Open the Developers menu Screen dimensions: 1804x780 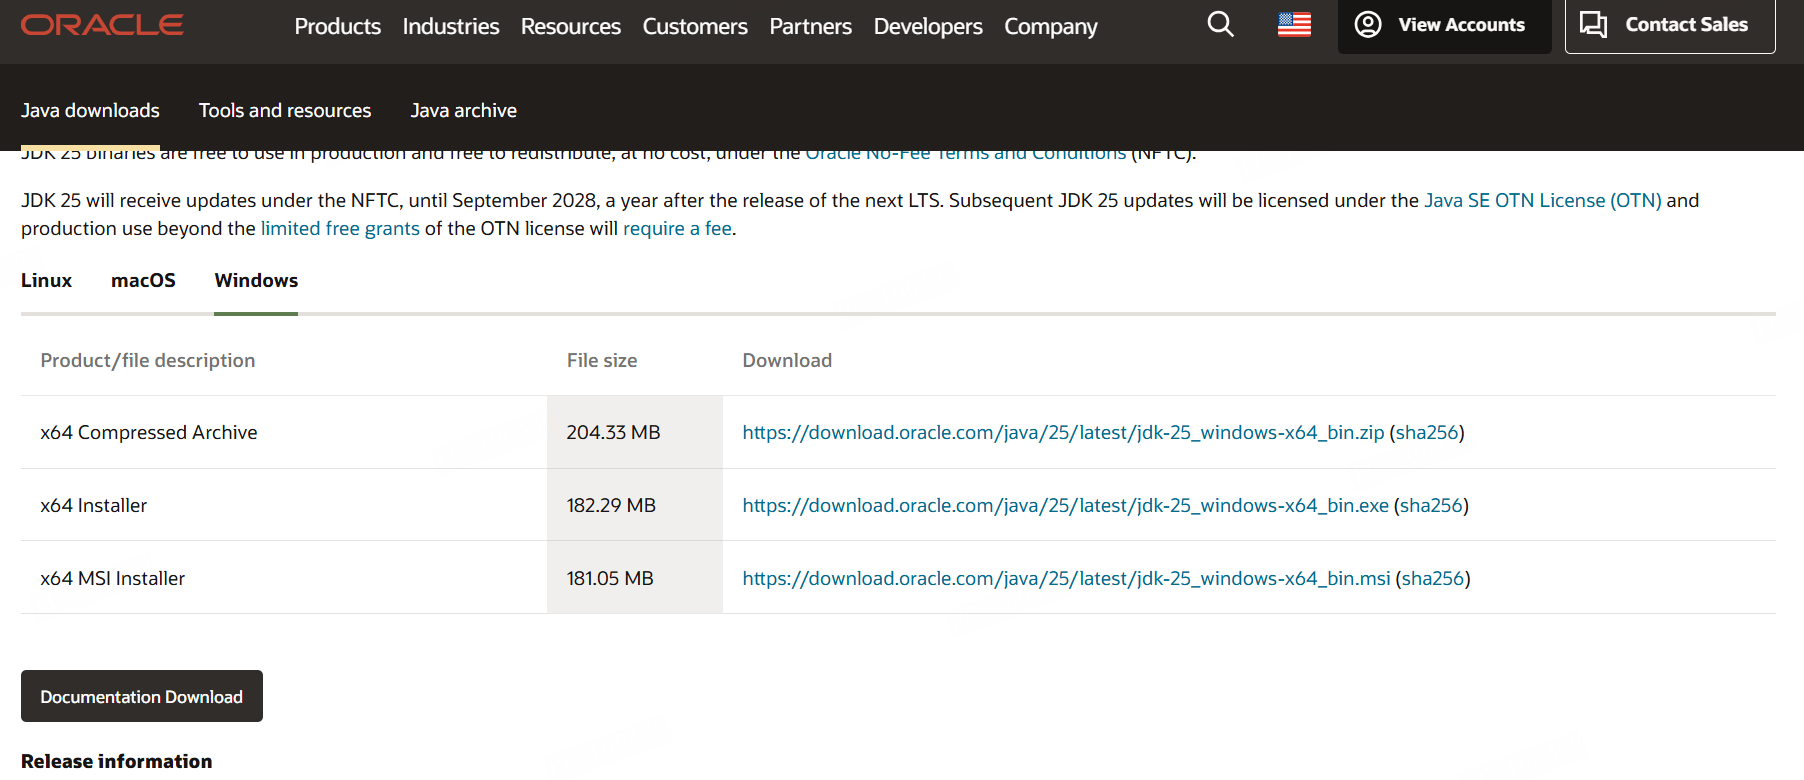pos(928,26)
